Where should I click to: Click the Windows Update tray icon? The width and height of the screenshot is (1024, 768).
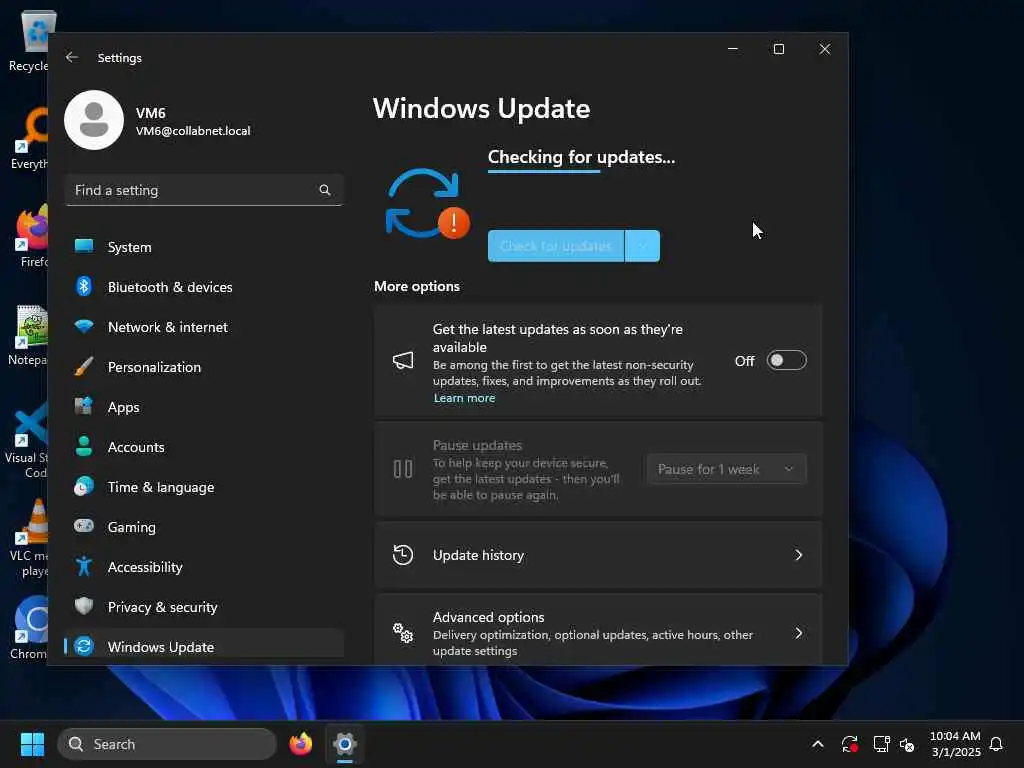click(850, 744)
